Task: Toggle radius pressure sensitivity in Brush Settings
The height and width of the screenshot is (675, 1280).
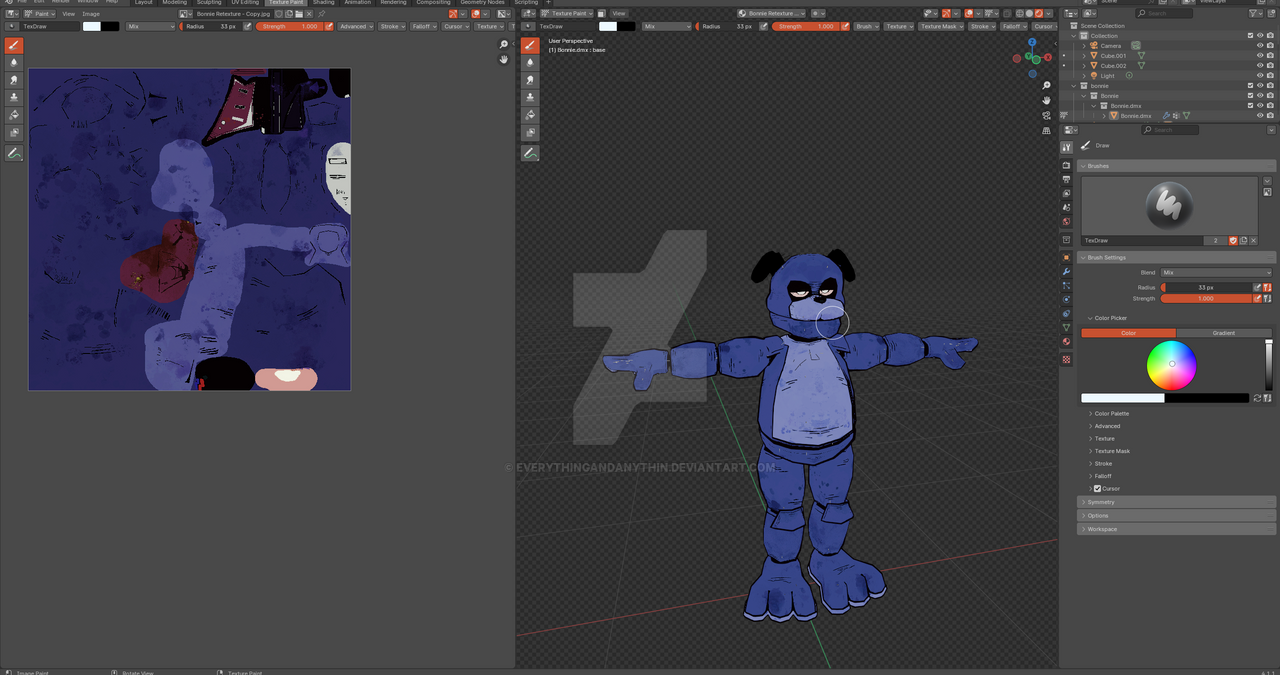Action: 1257,287
